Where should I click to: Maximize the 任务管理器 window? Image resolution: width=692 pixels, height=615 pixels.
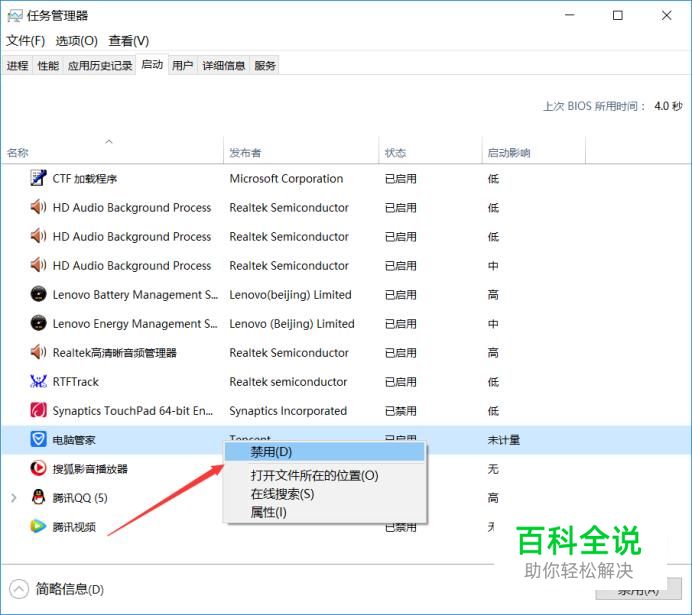[x=618, y=16]
